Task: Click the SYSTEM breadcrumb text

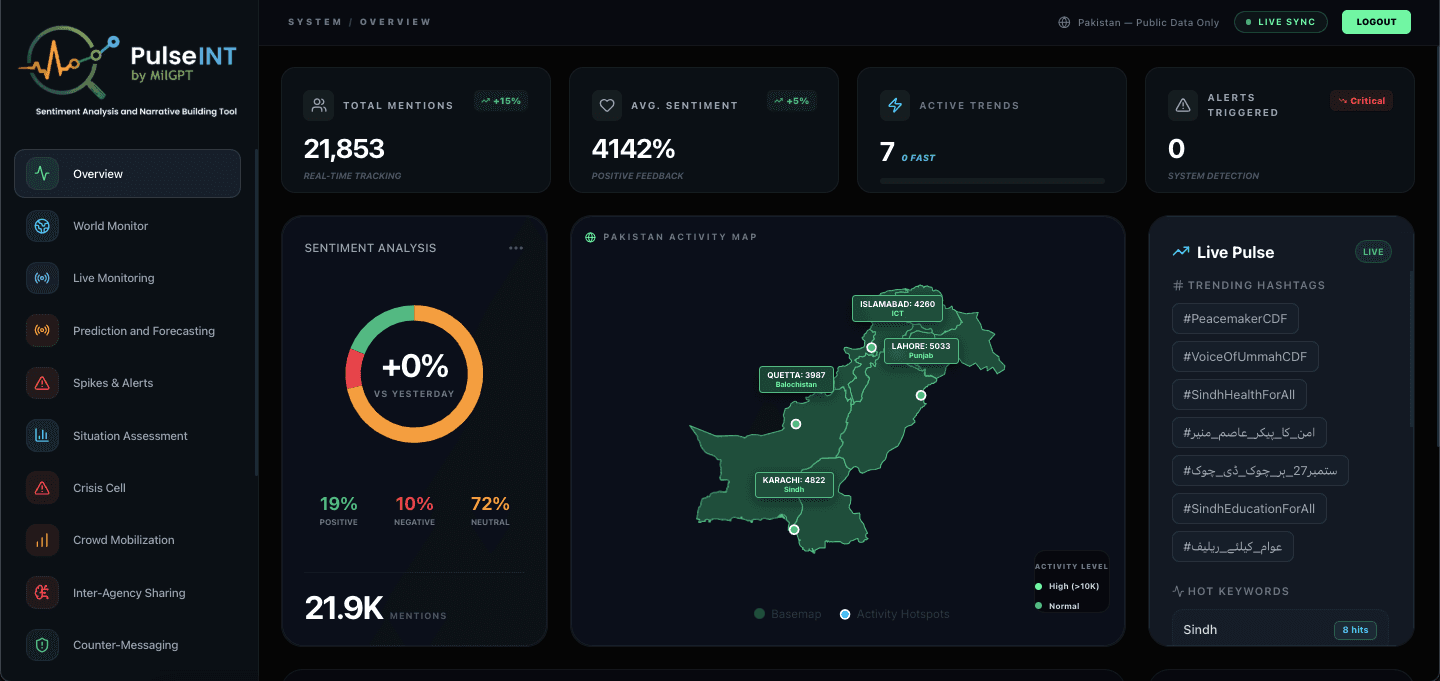Action: point(313,22)
